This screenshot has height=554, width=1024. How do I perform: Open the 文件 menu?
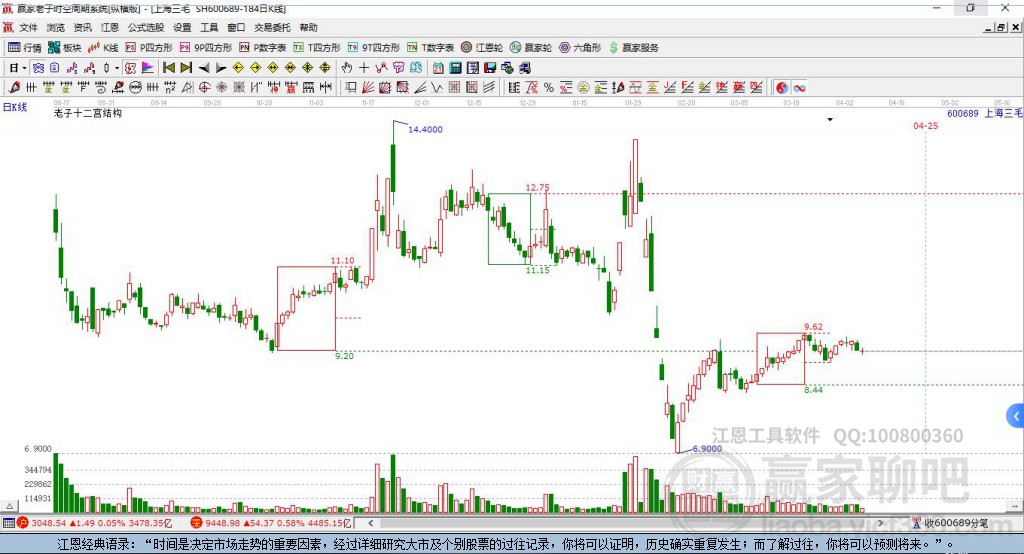[x=29, y=27]
